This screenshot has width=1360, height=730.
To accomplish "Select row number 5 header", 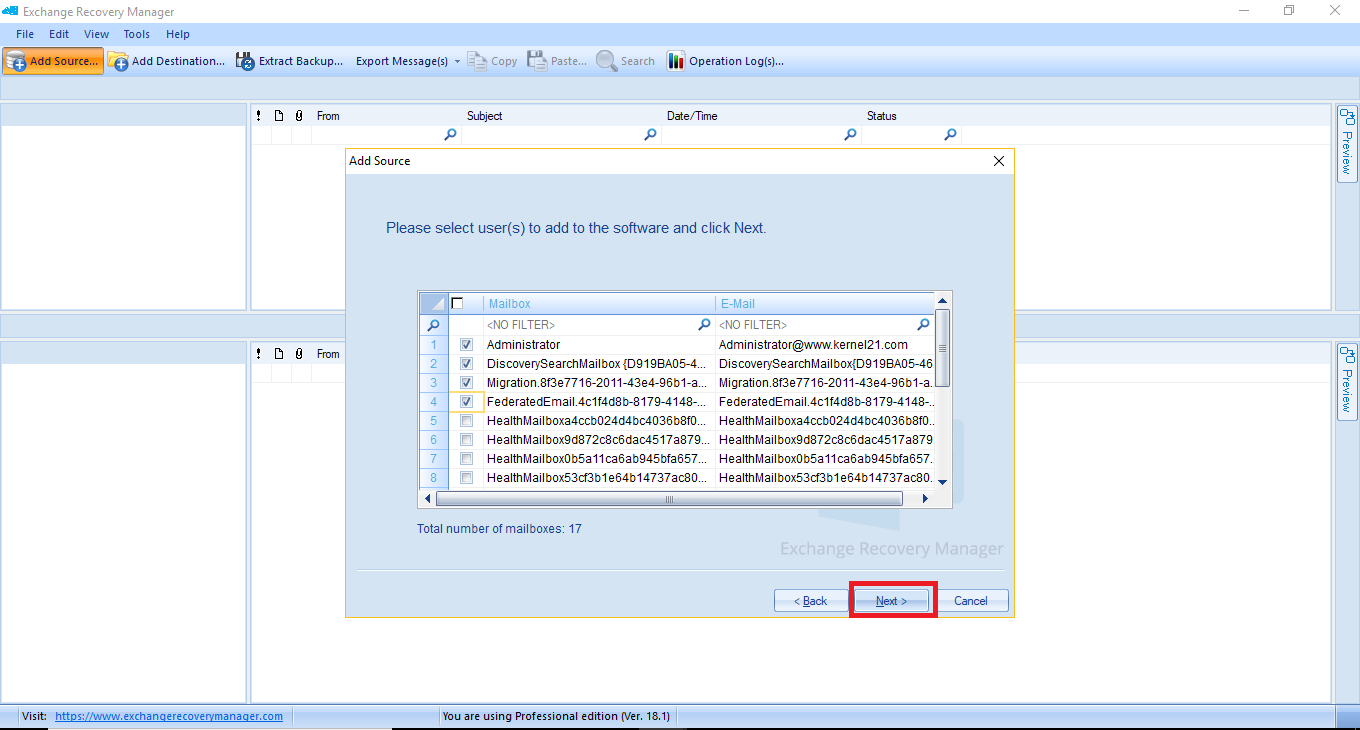I will (433, 421).
